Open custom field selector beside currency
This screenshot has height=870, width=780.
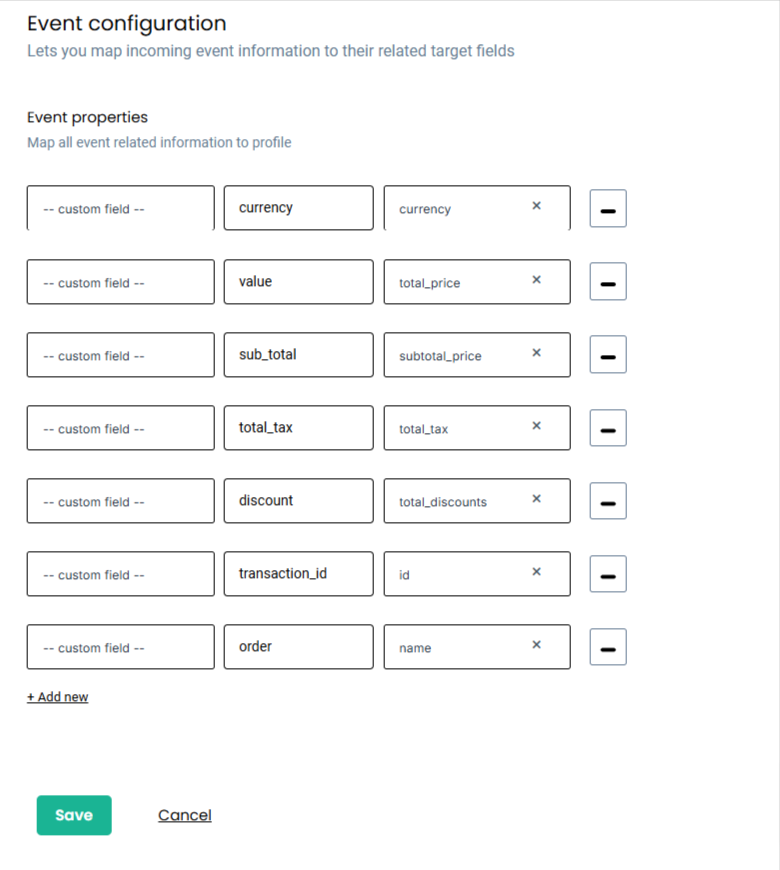(120, 208)
